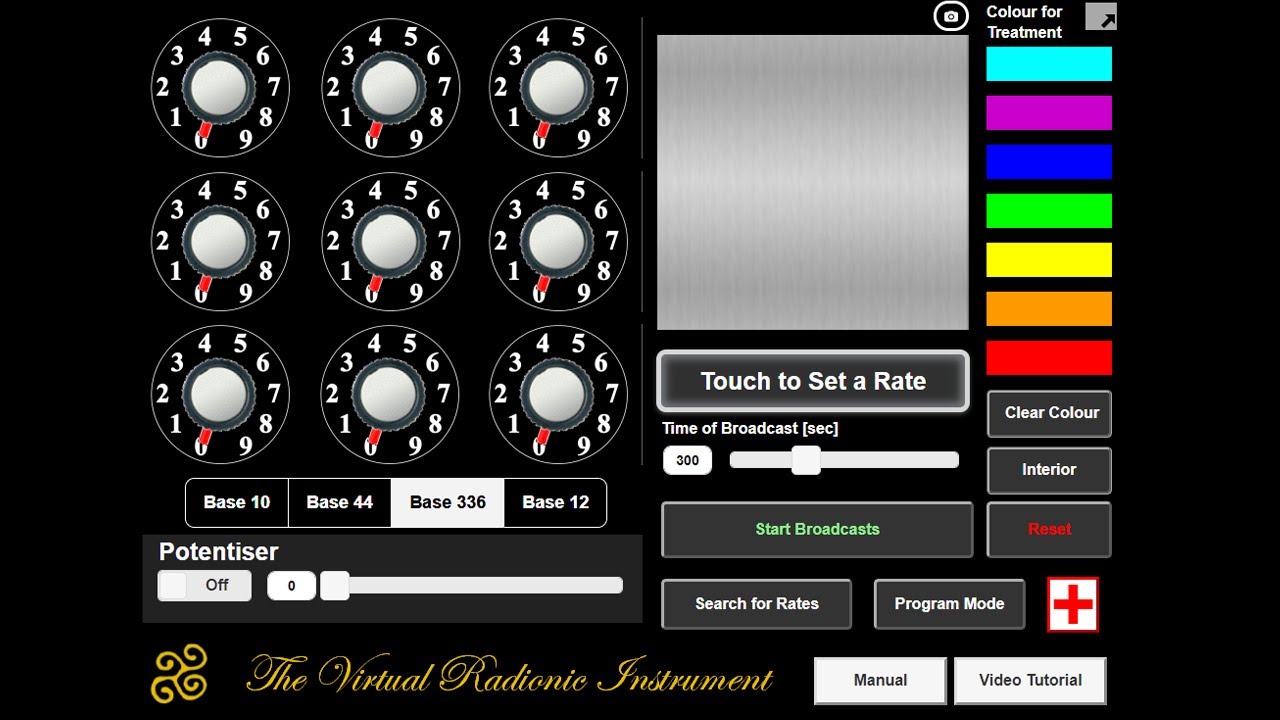Select the red treatment colour
Viewport: 1280px width, 720px height.
click(x=1049, y=358)
